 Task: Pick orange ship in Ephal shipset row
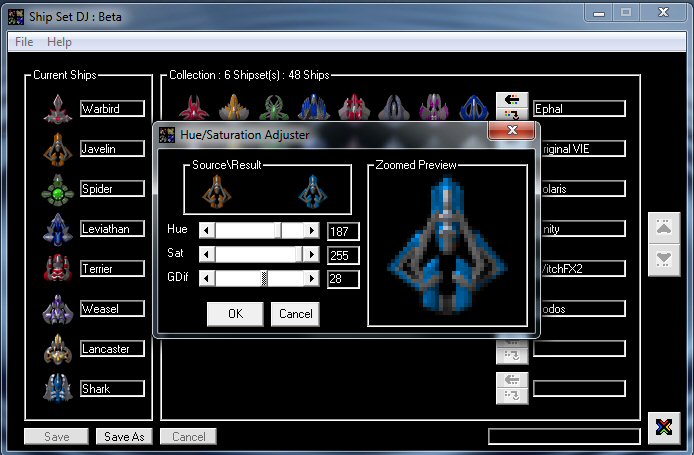(x=234, y=107)
